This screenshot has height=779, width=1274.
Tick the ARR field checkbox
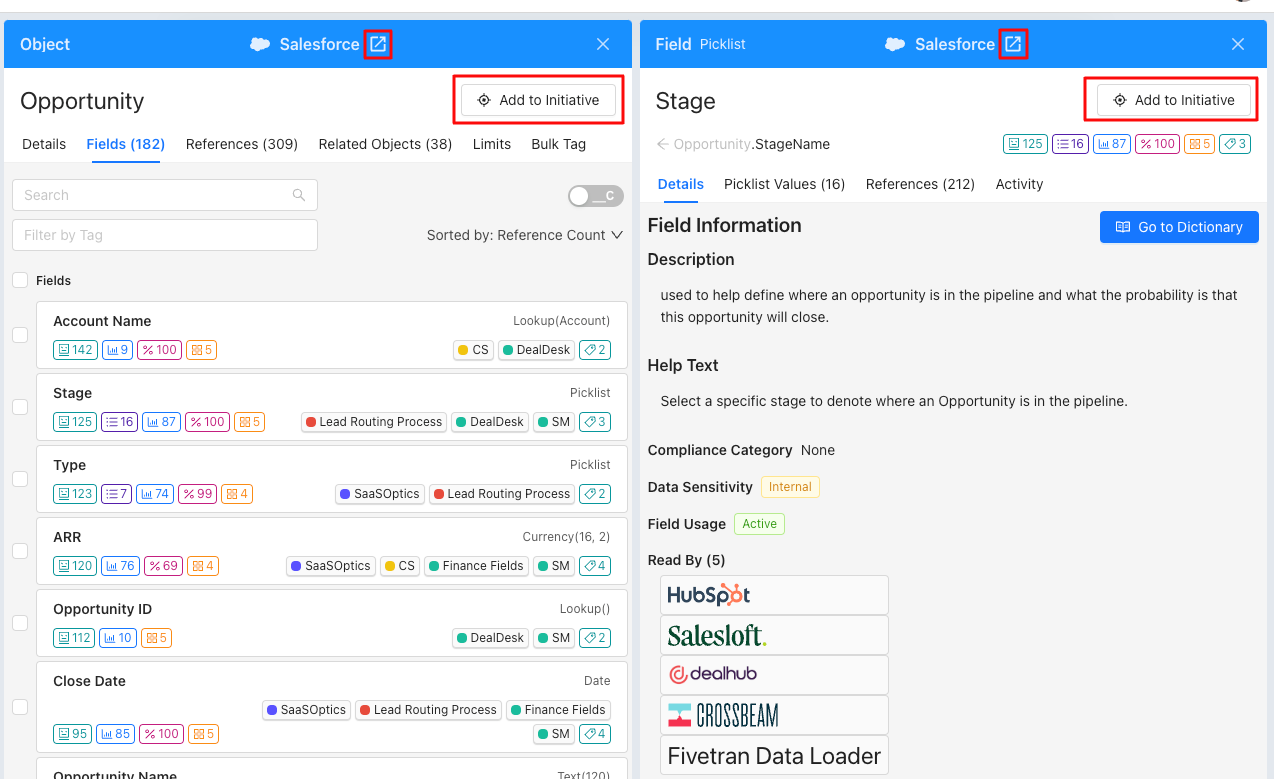point(20,551)
